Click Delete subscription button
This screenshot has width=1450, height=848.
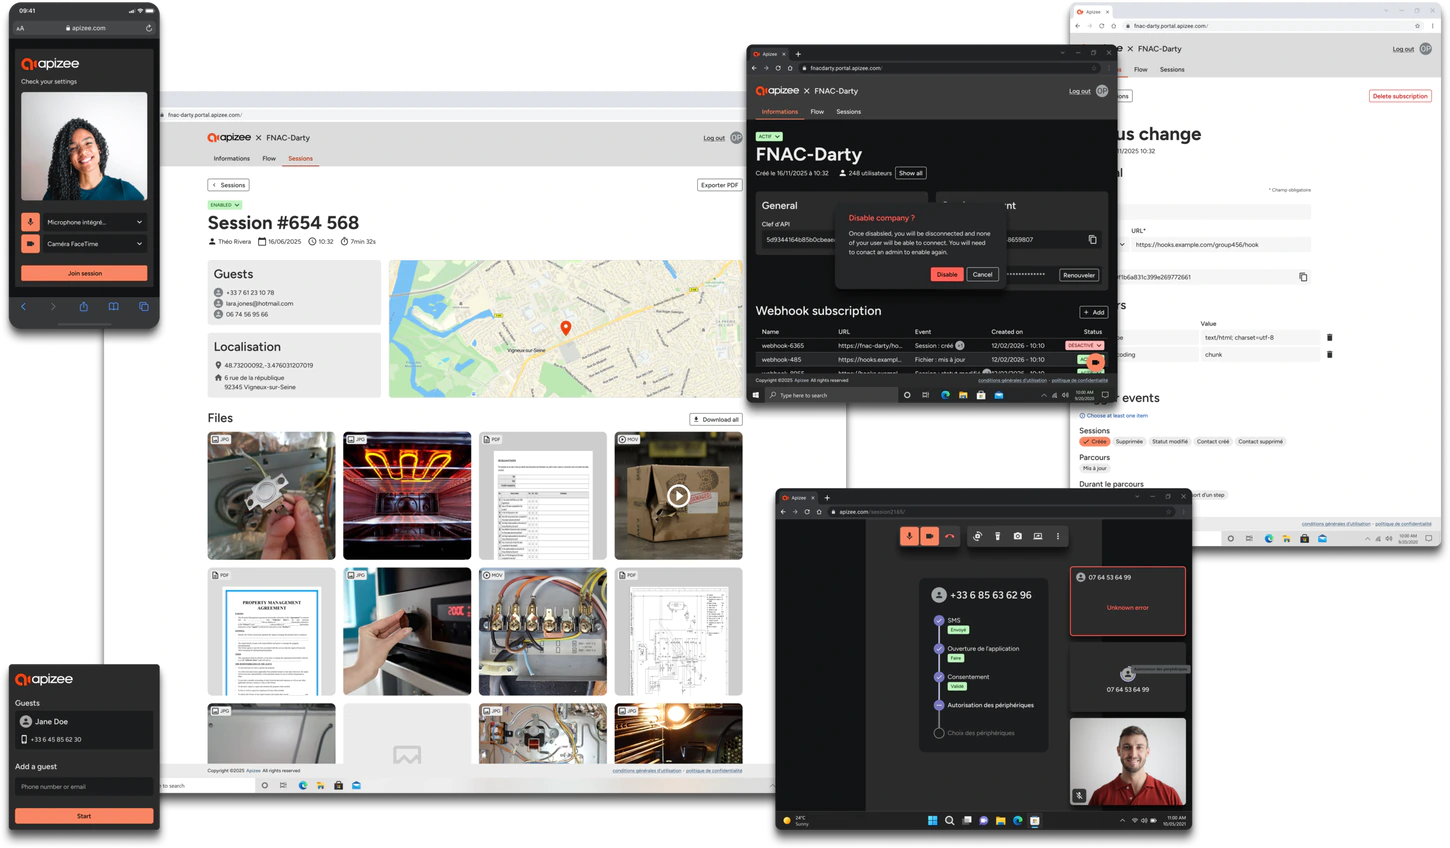(x=1400, y=96)
